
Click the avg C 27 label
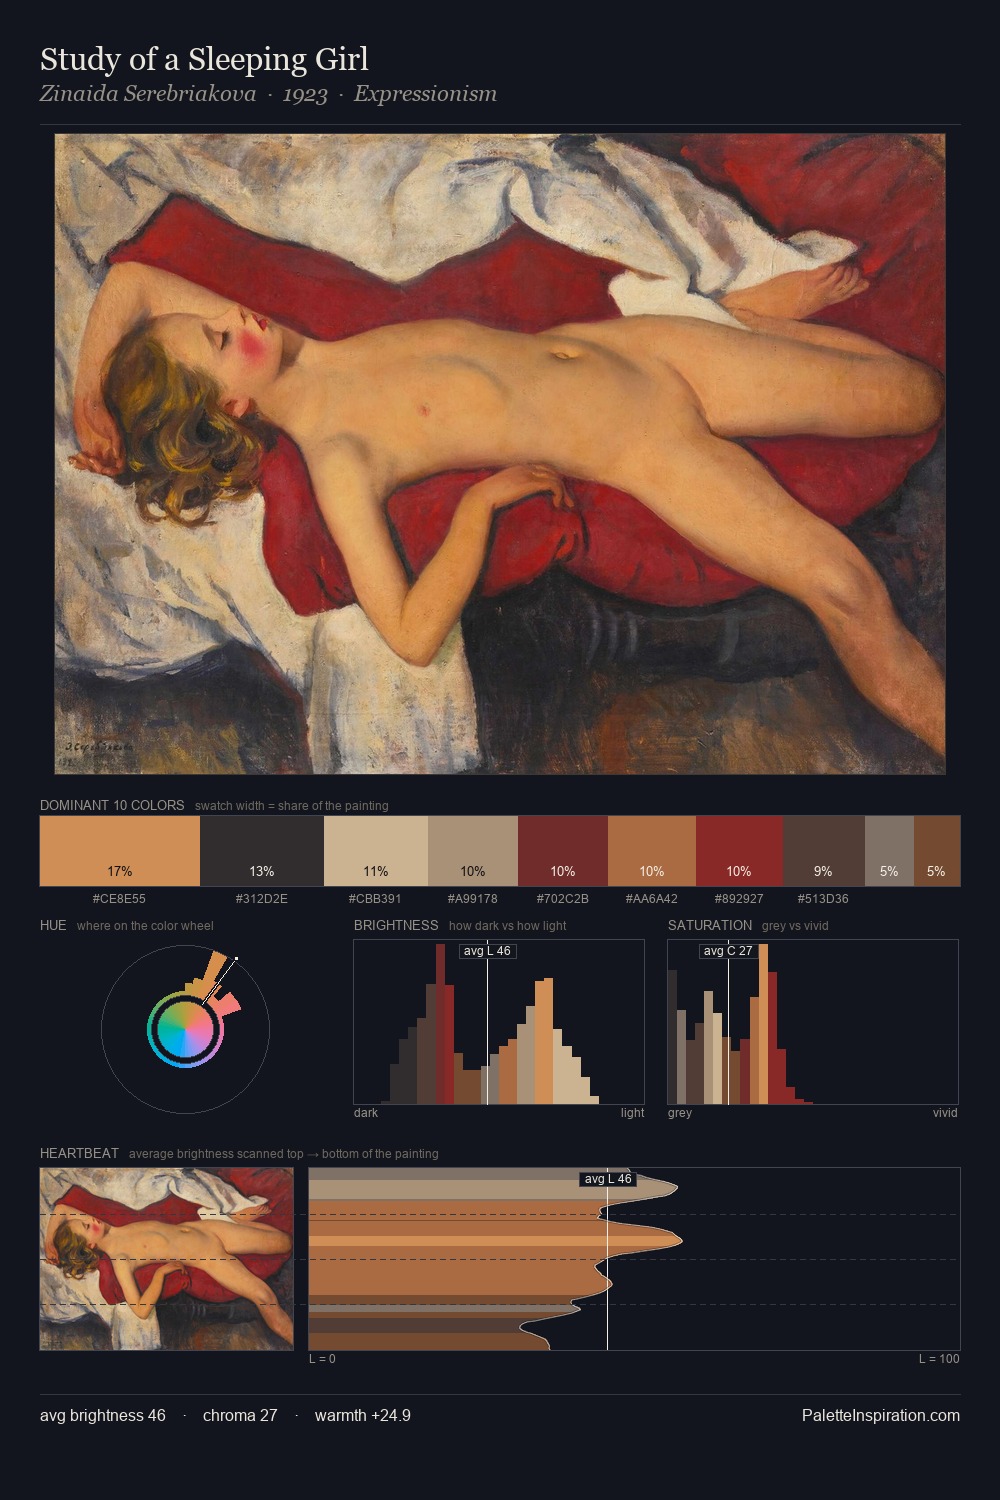click(728, 951)
